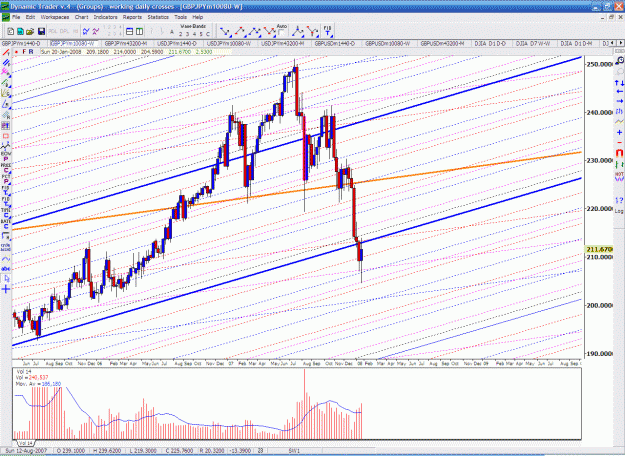The height and width of the screenshot is (456, 625).
Task: Open the Reports menu
Action: tap(132, 17)
